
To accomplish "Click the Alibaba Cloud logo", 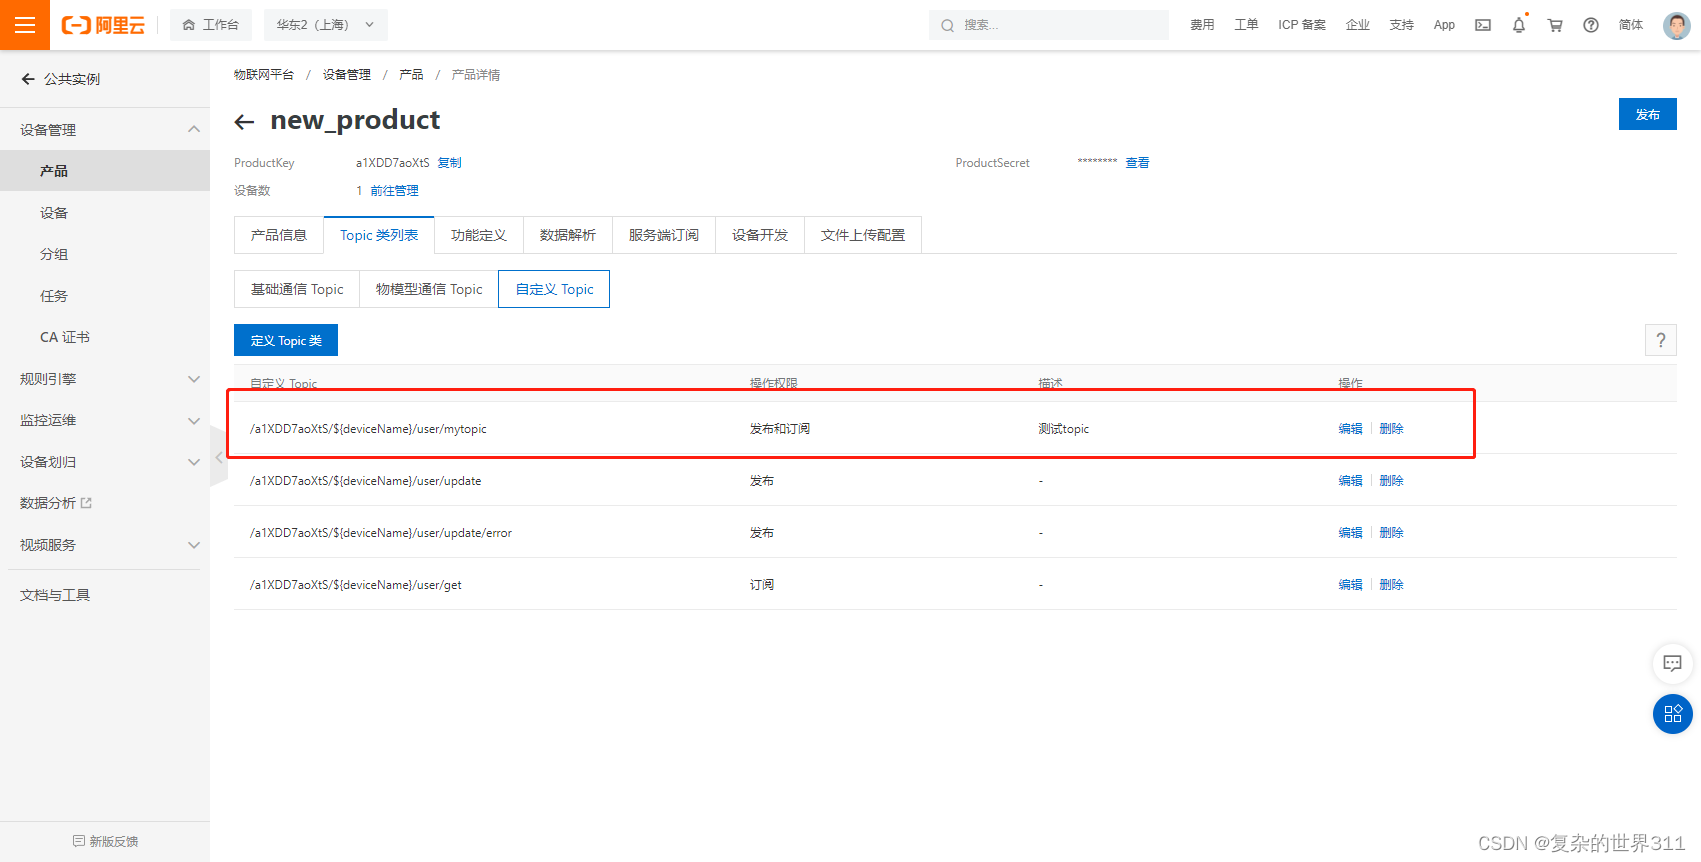I will [x=103, y=25].
